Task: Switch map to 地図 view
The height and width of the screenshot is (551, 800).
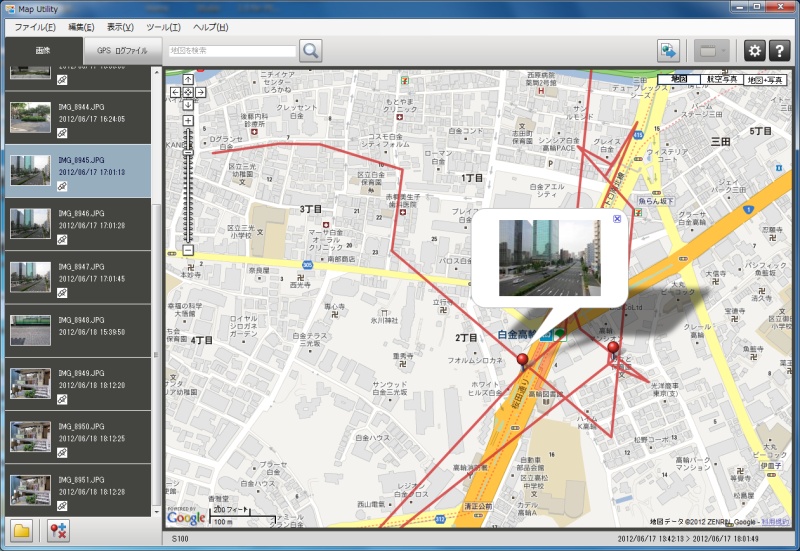Action: point(679,79)
